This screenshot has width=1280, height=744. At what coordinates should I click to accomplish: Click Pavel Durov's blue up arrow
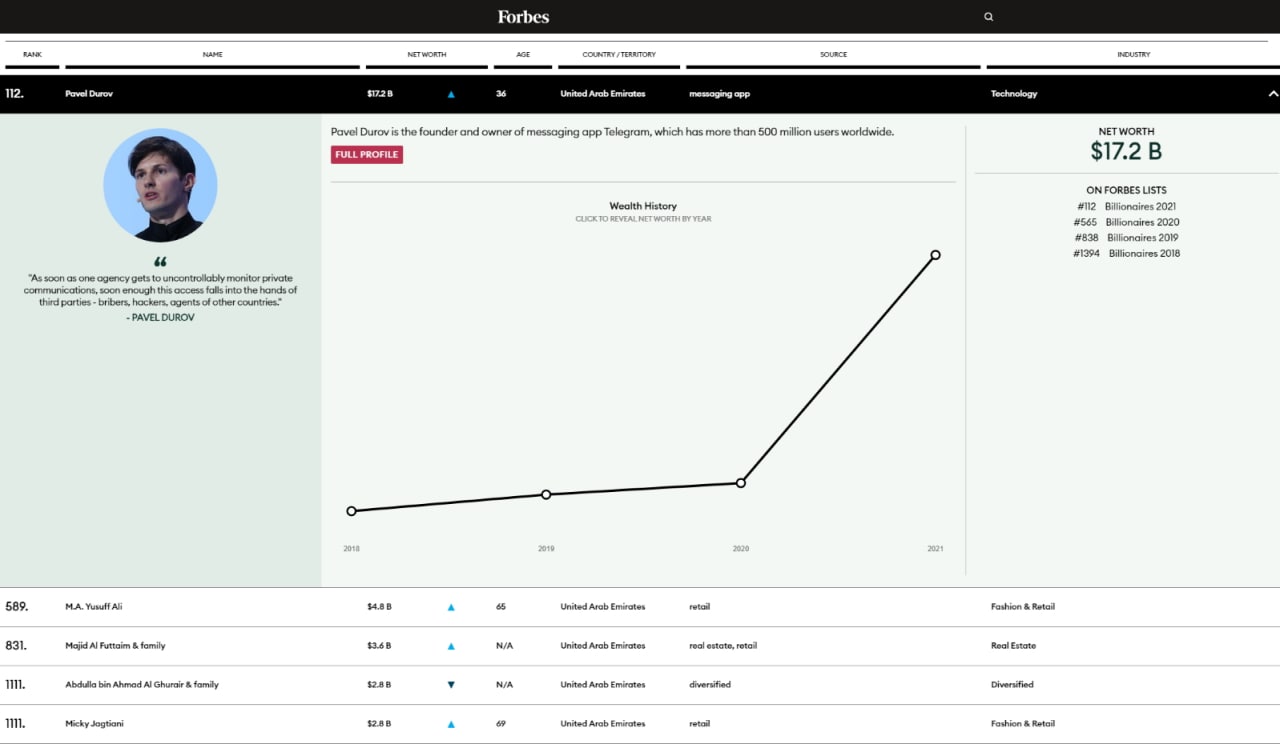coord(451,94)
